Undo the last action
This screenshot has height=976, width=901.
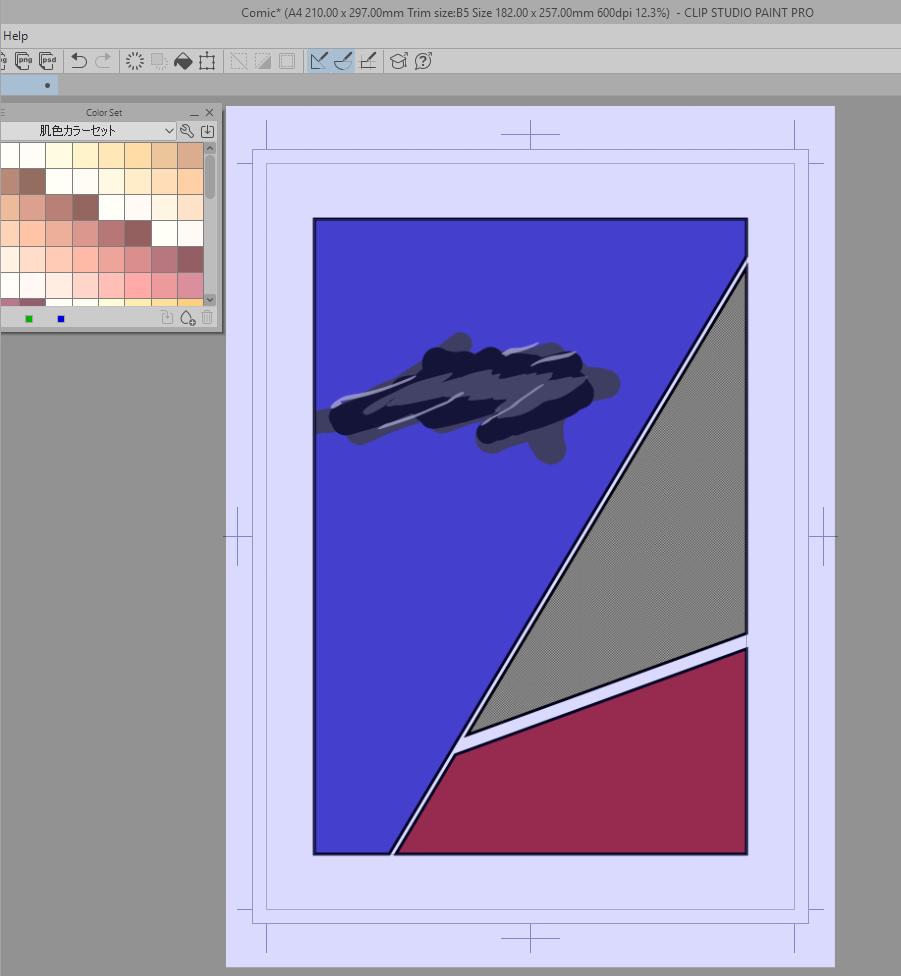(x=78, y=60)
